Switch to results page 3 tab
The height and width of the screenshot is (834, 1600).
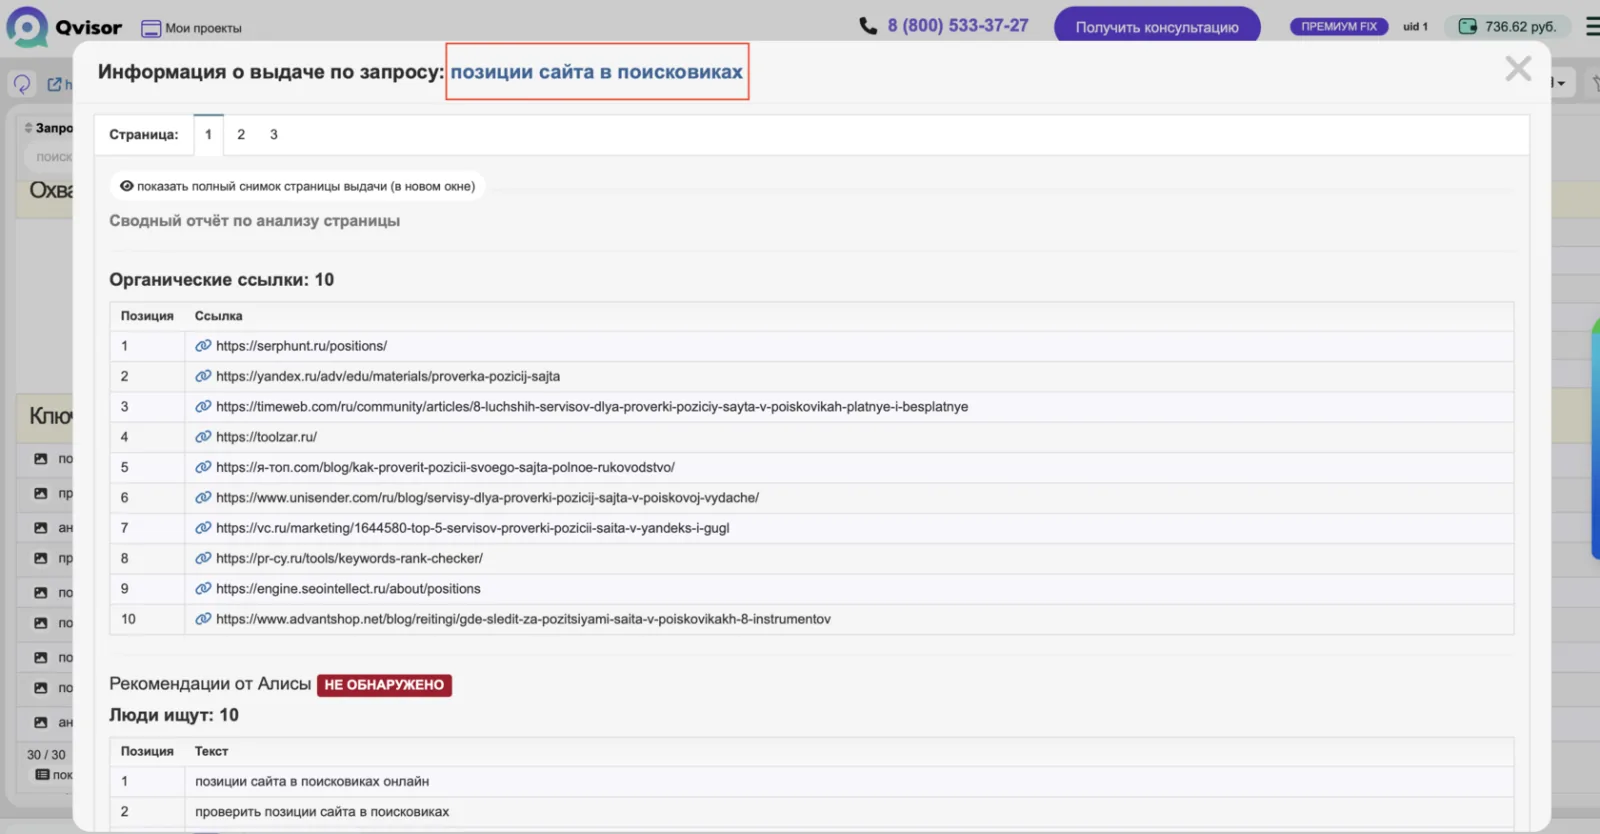274,134
